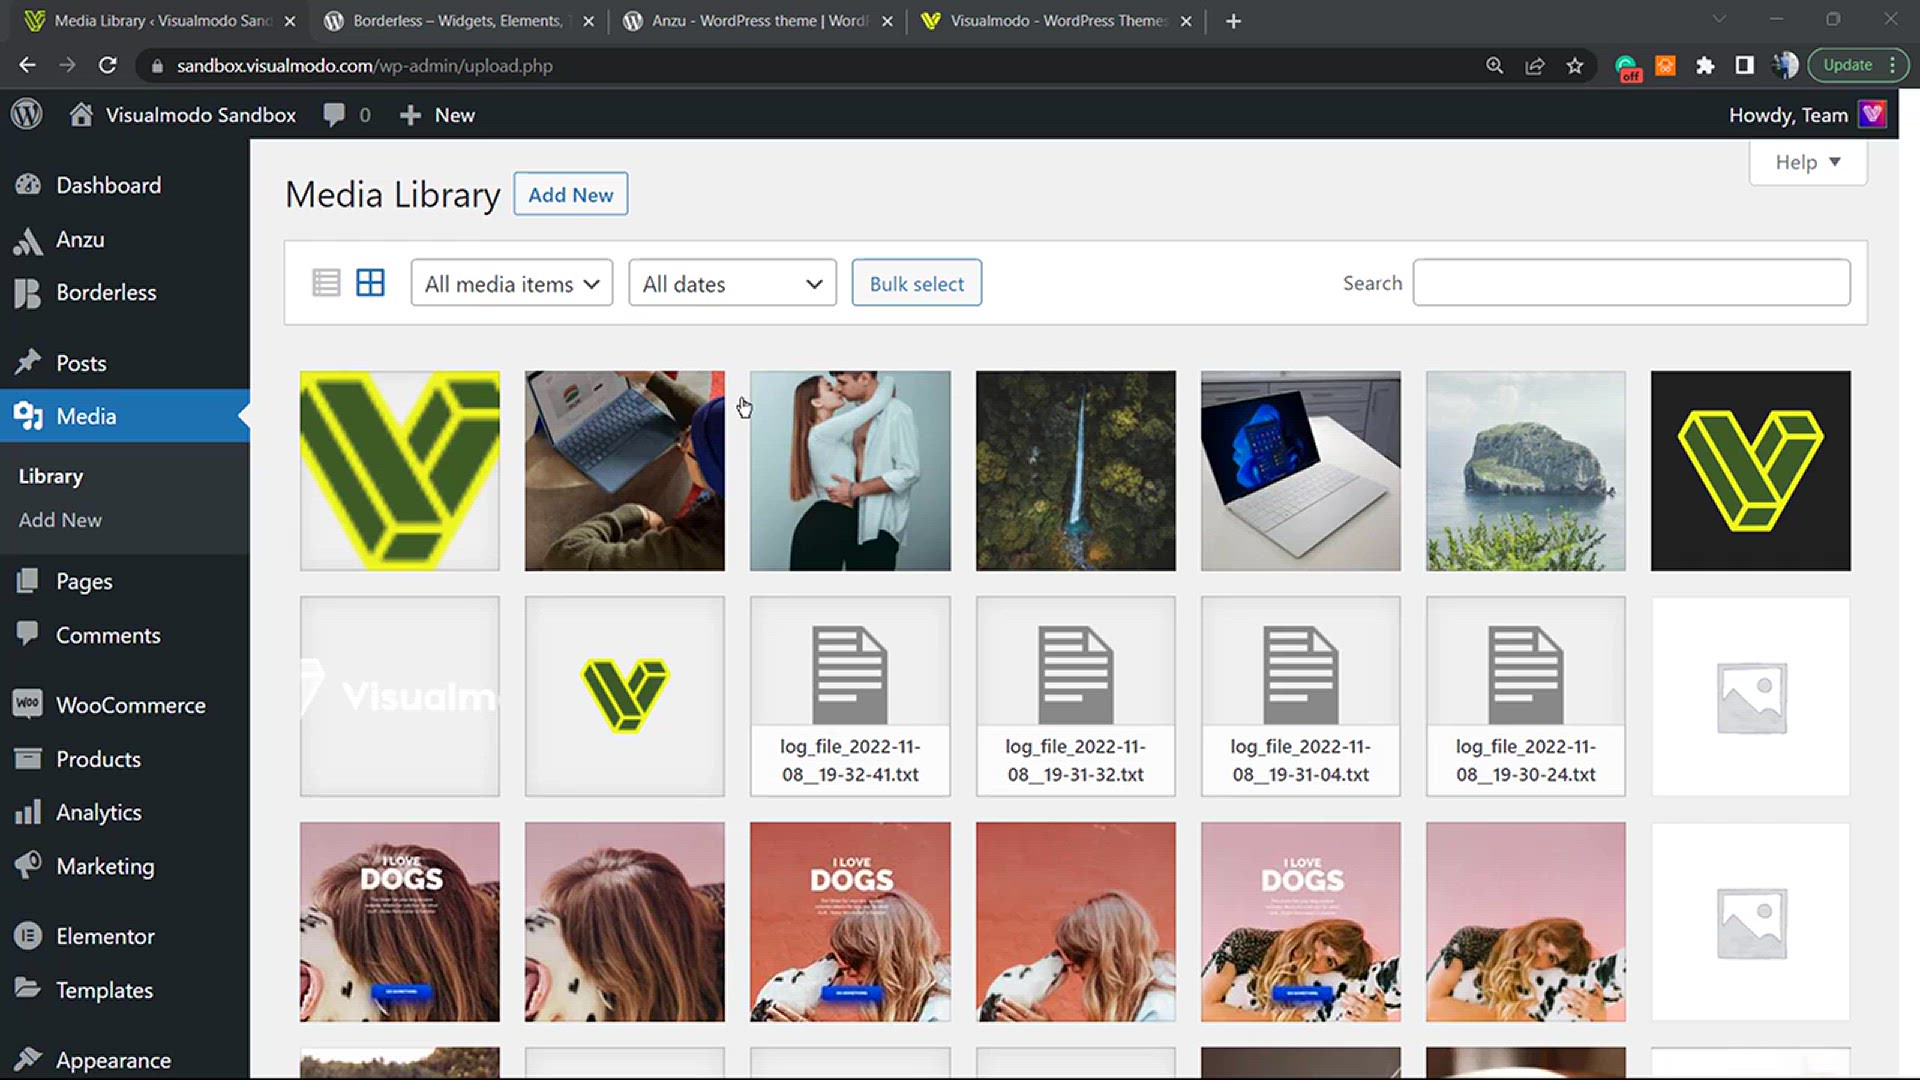
Task: Click the Comments sidebar icon
Action: pos(28,634)
